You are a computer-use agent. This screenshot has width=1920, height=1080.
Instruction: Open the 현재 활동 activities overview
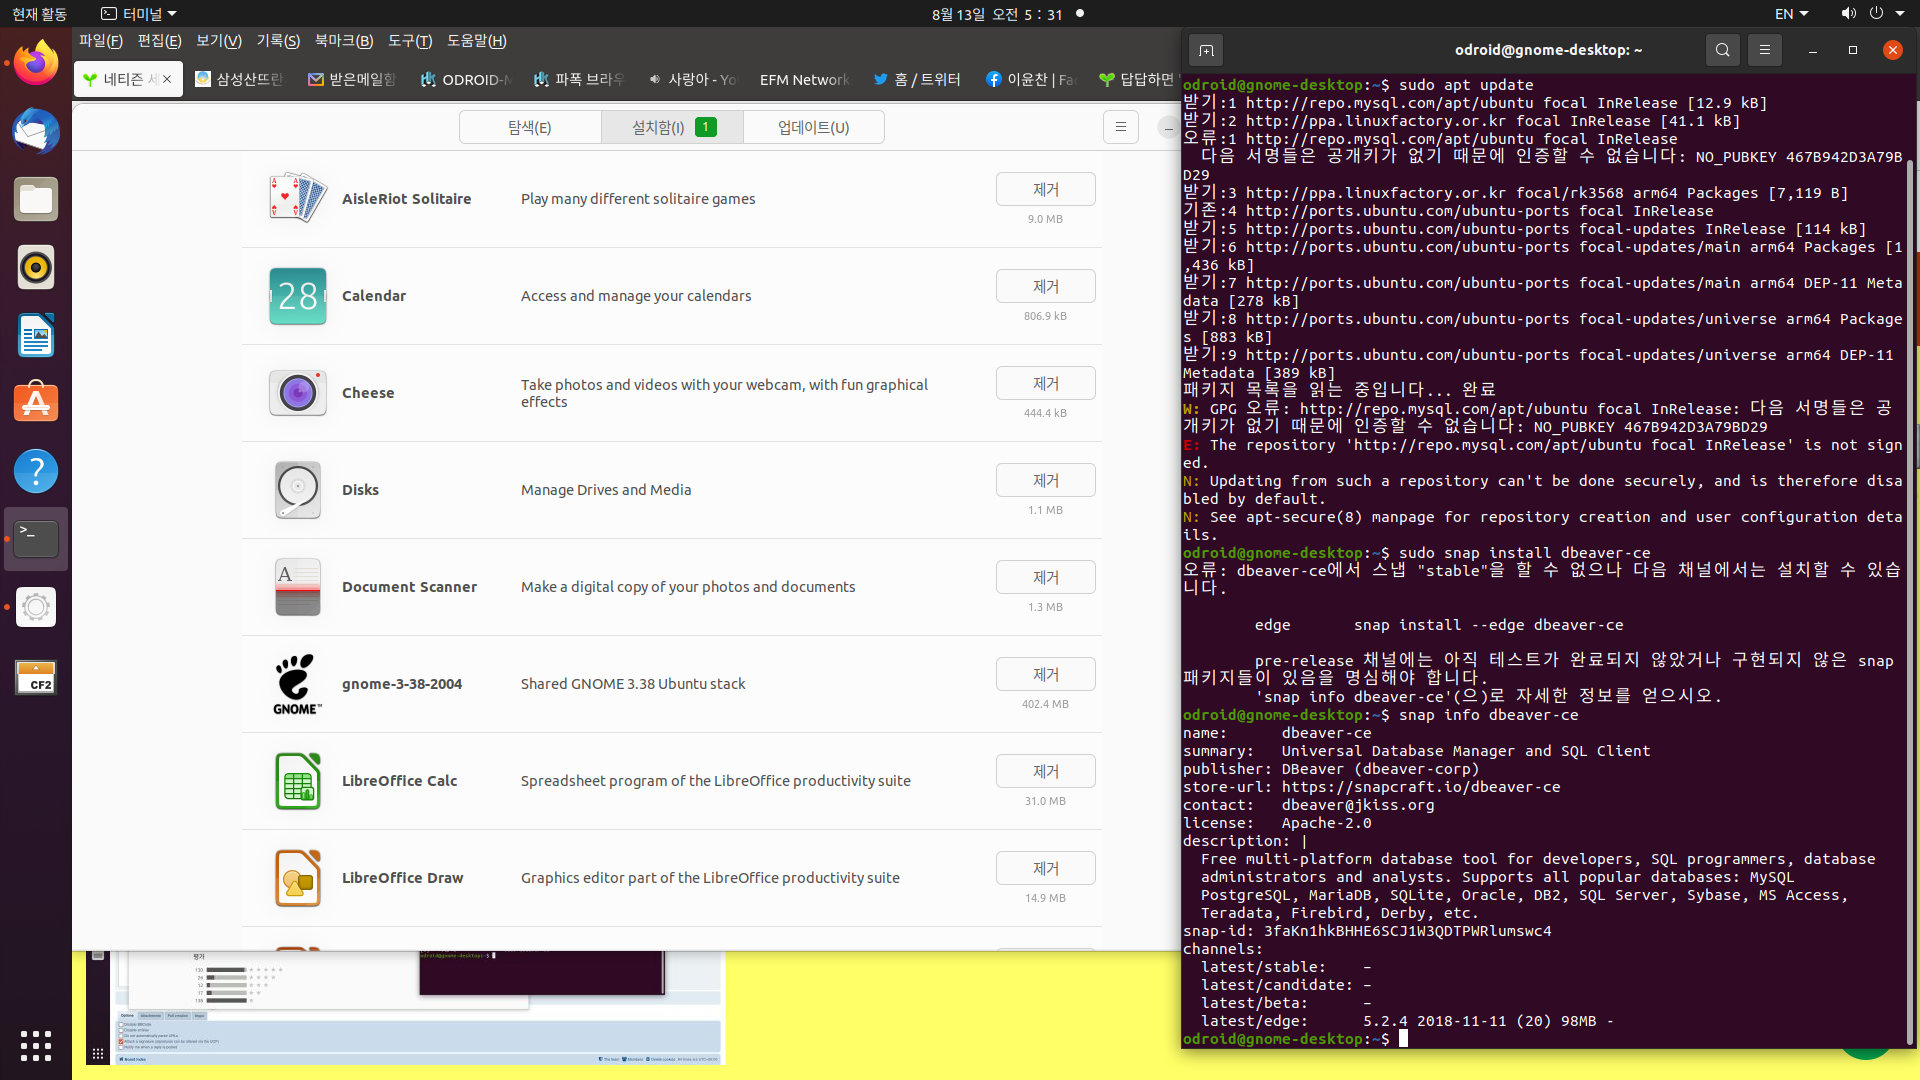point(40,14)
